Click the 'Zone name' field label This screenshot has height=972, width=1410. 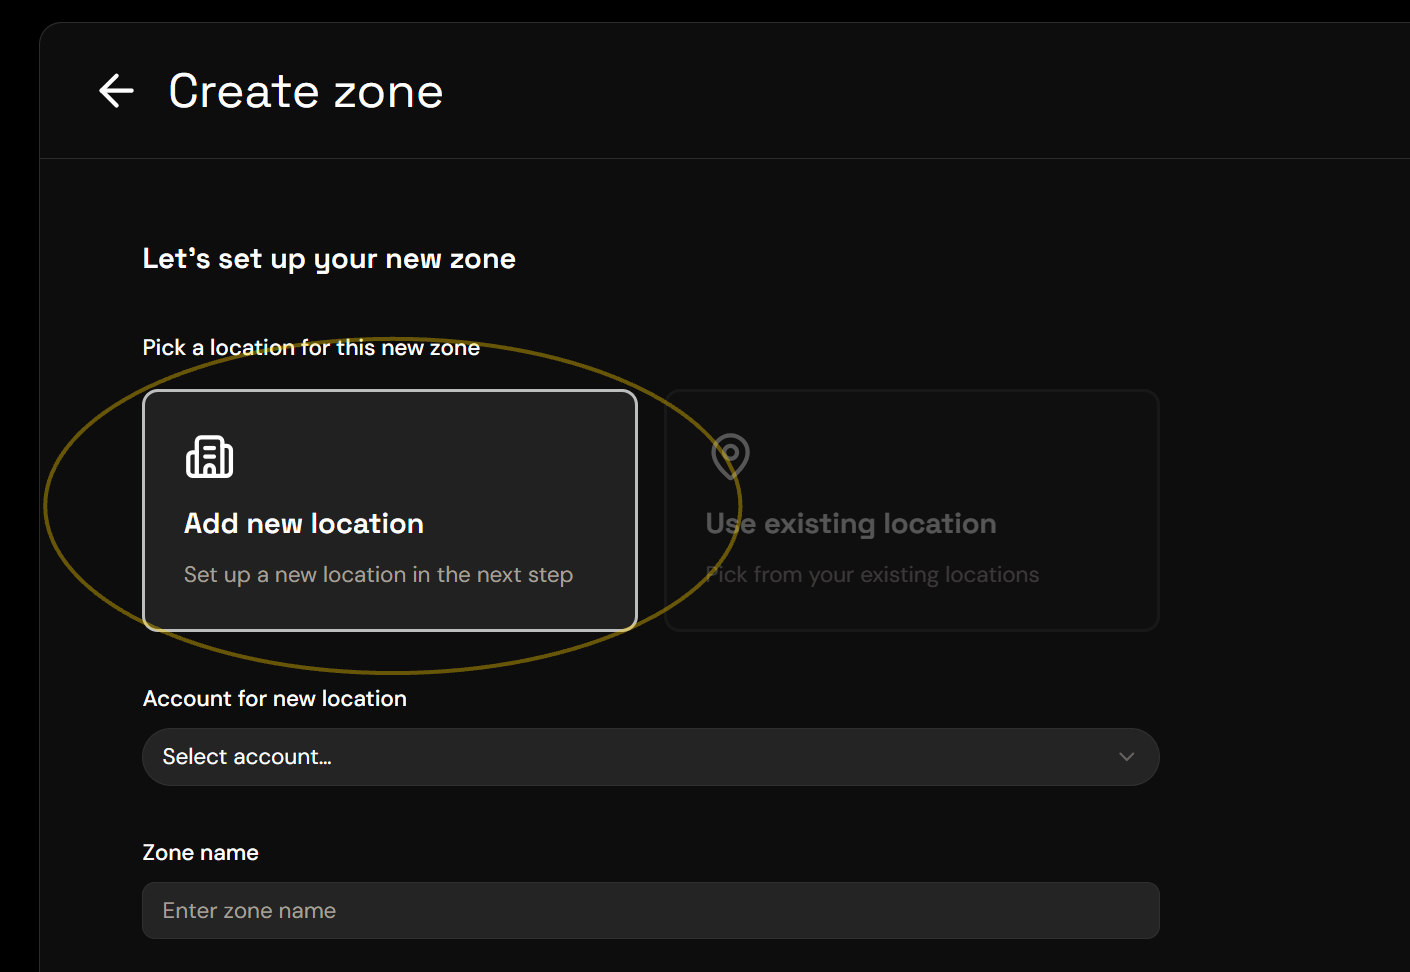point(201,853)
